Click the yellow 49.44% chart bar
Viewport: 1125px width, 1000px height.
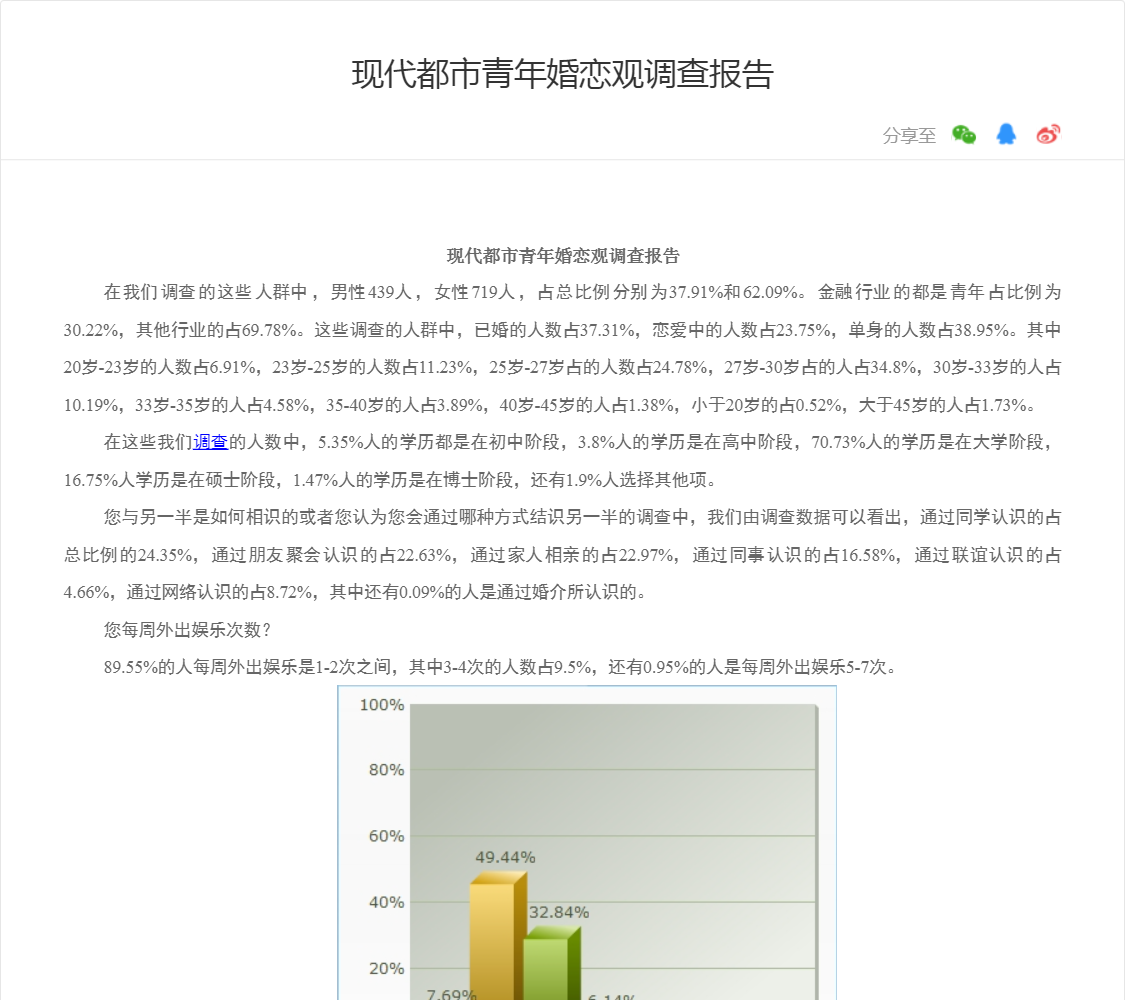(x=497, y=936)
